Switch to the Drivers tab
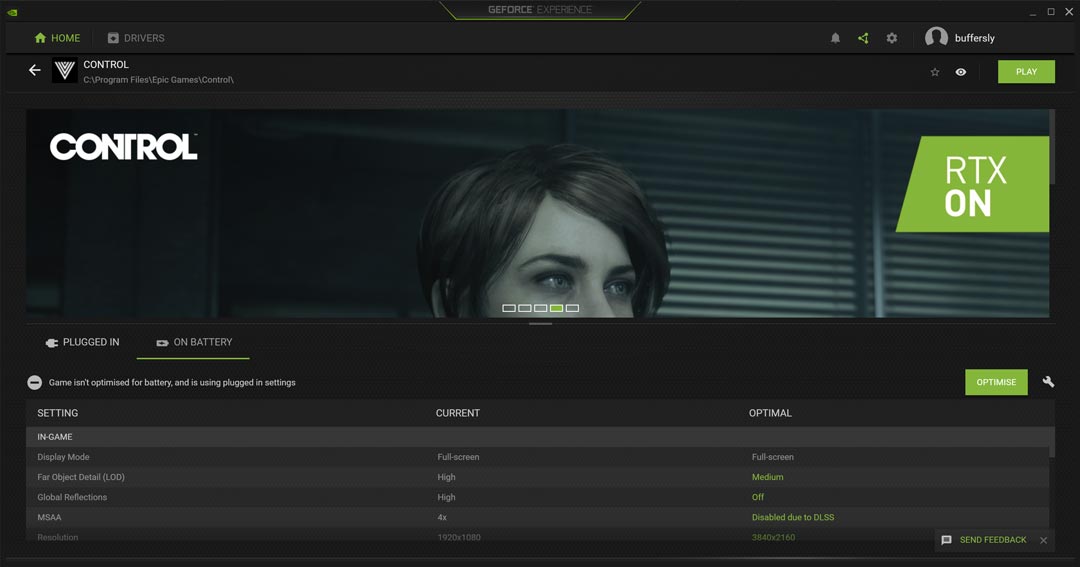This screenshot has height=567, width=1080. (136, 38)
